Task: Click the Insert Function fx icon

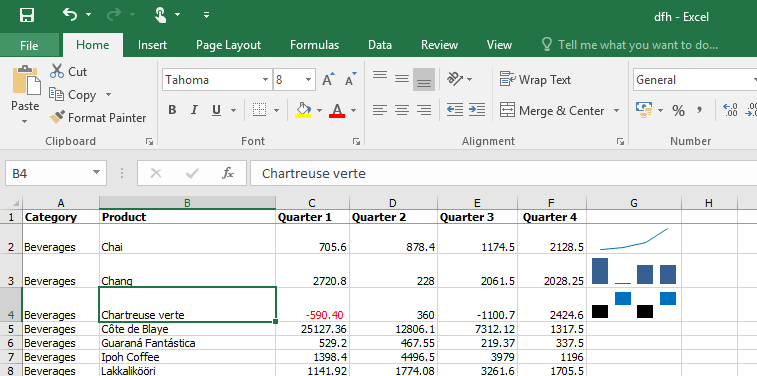Action: 228,173
